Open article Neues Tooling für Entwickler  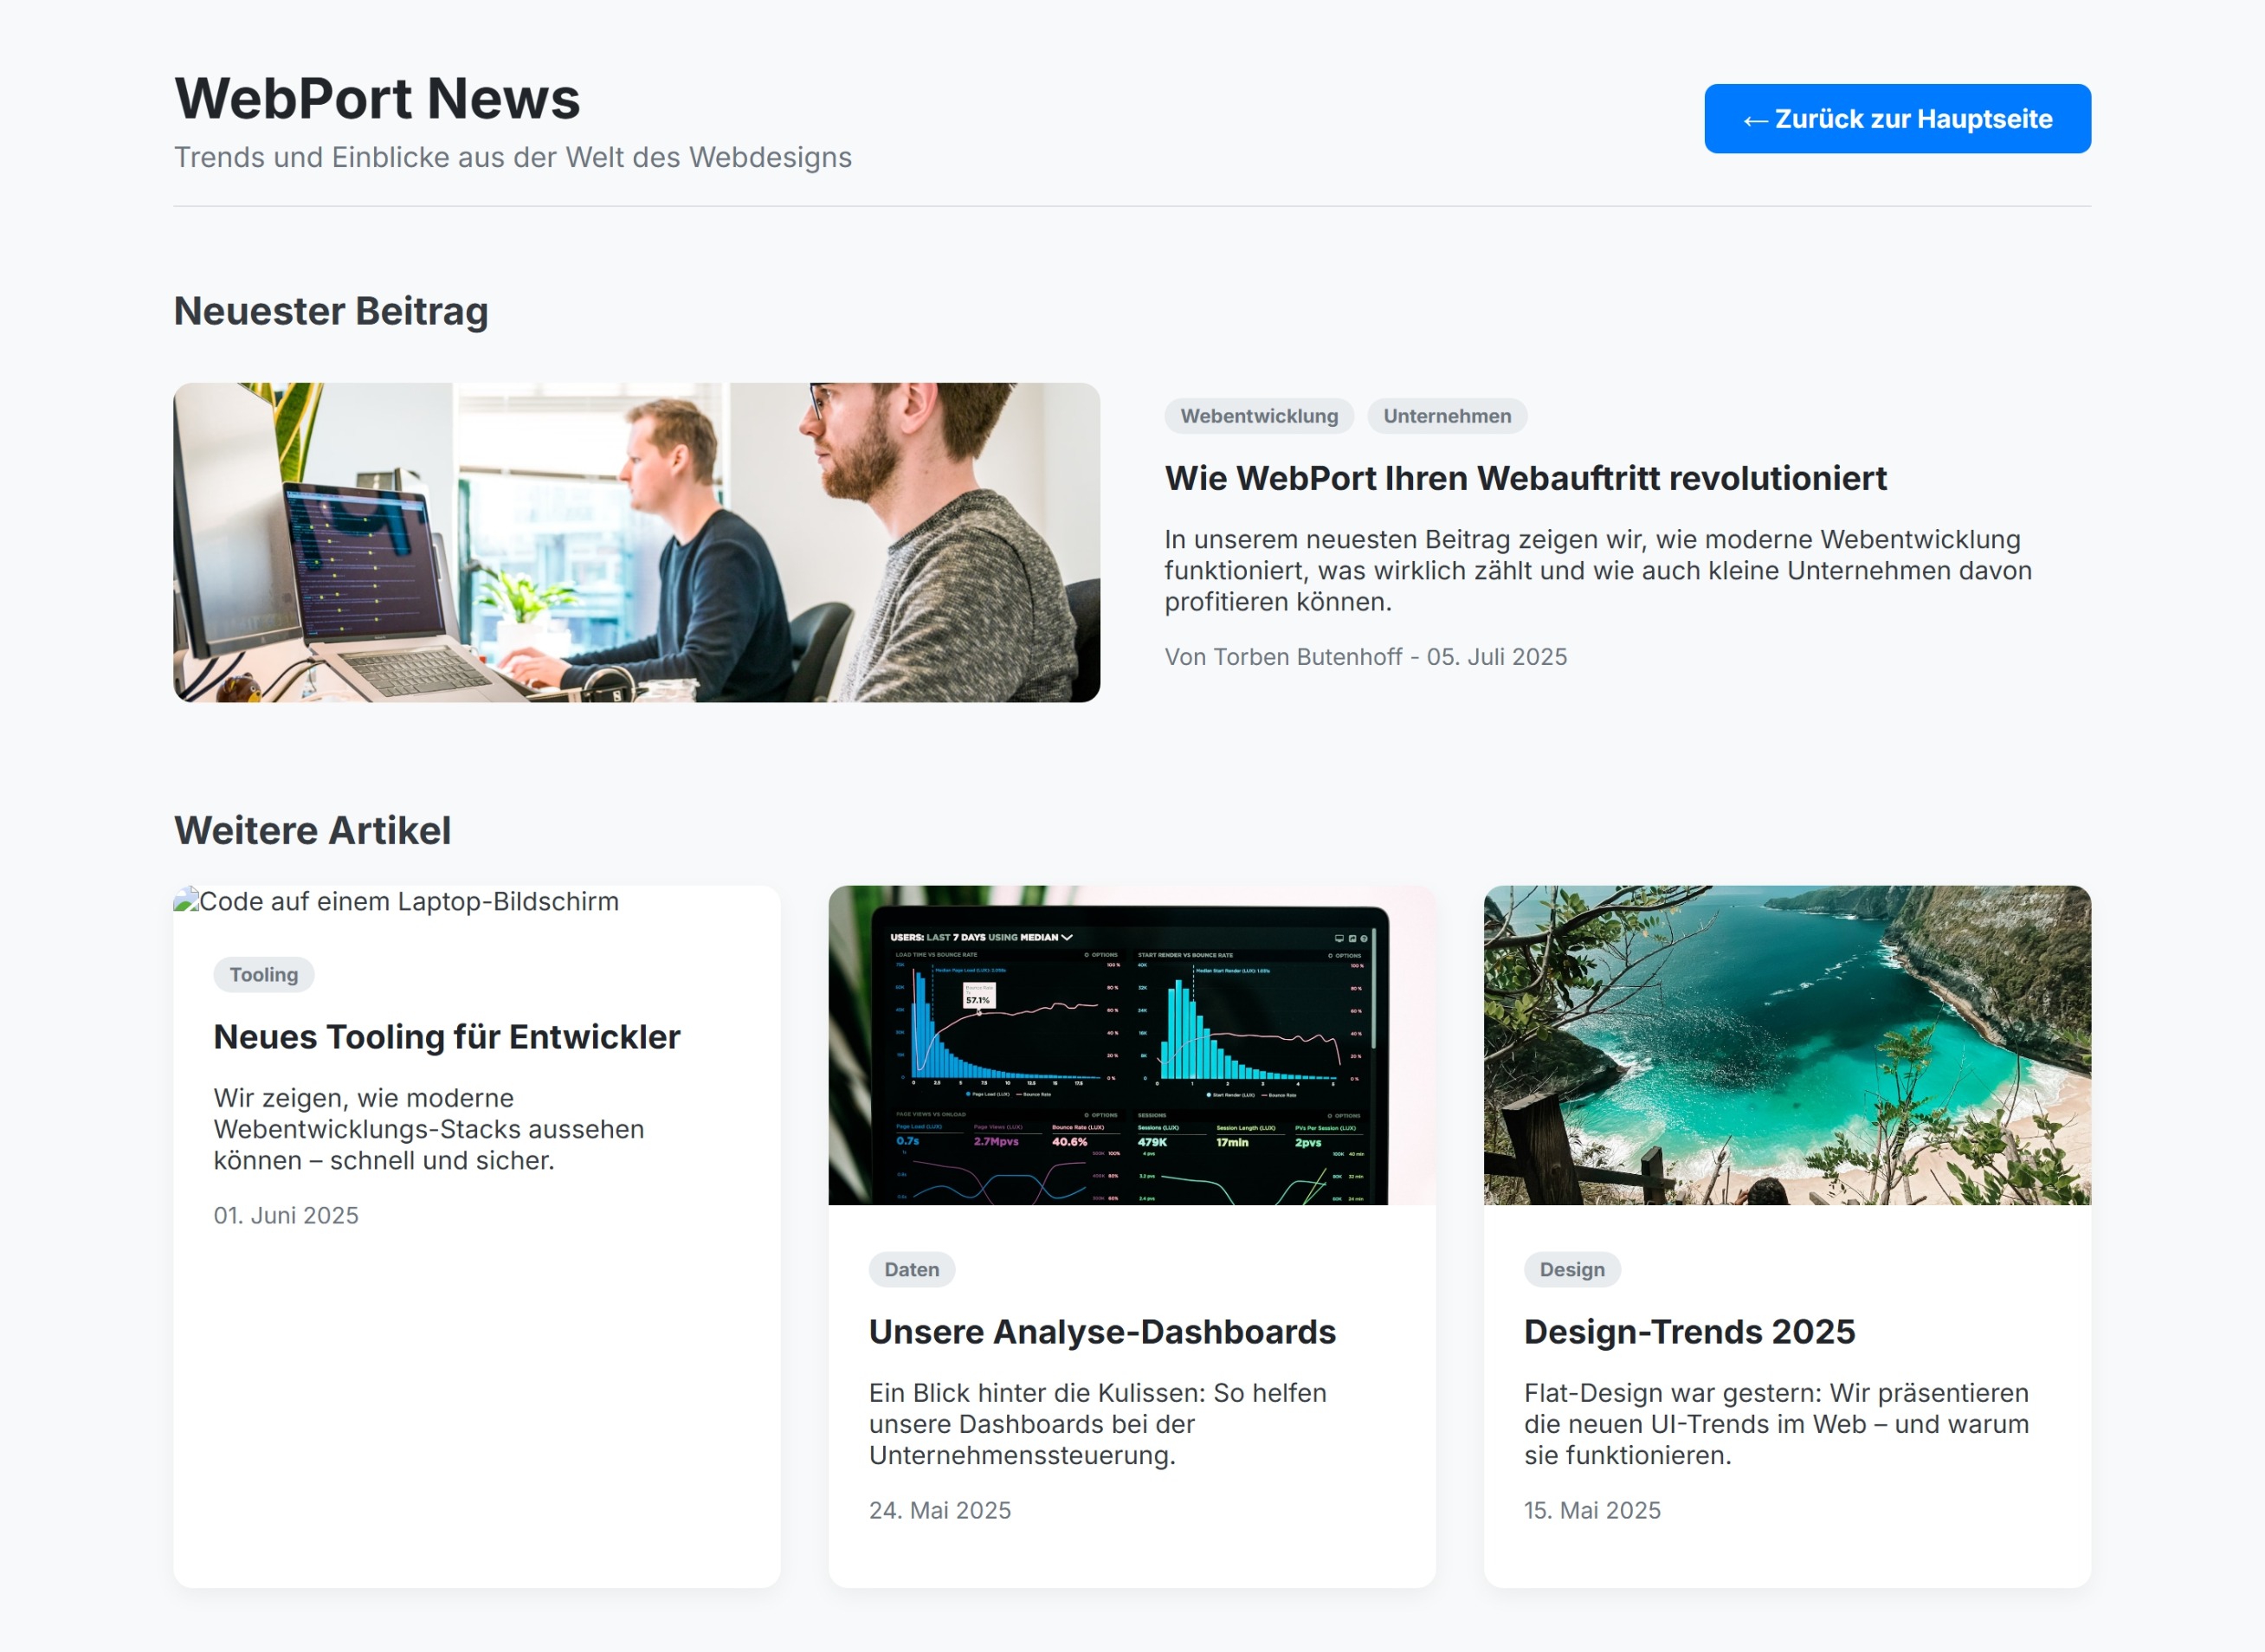click(447, 1037)
